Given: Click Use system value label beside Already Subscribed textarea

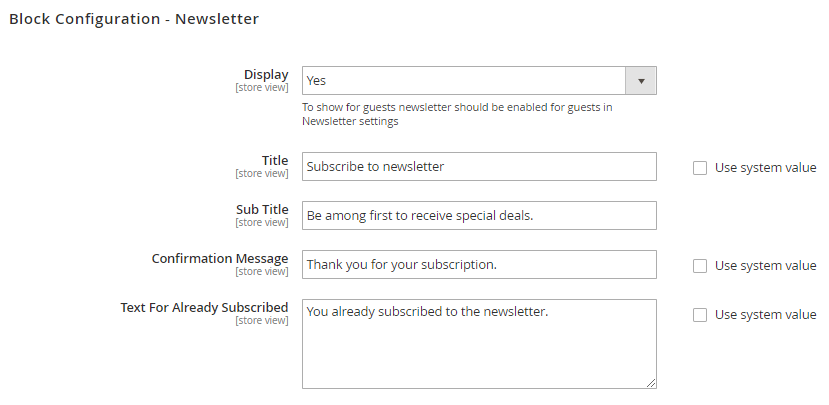Looking at the screenshot, I should click(765, 315).
